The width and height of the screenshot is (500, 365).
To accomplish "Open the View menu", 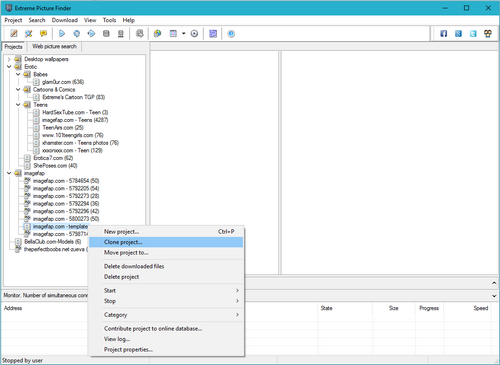I will point(90,20).
